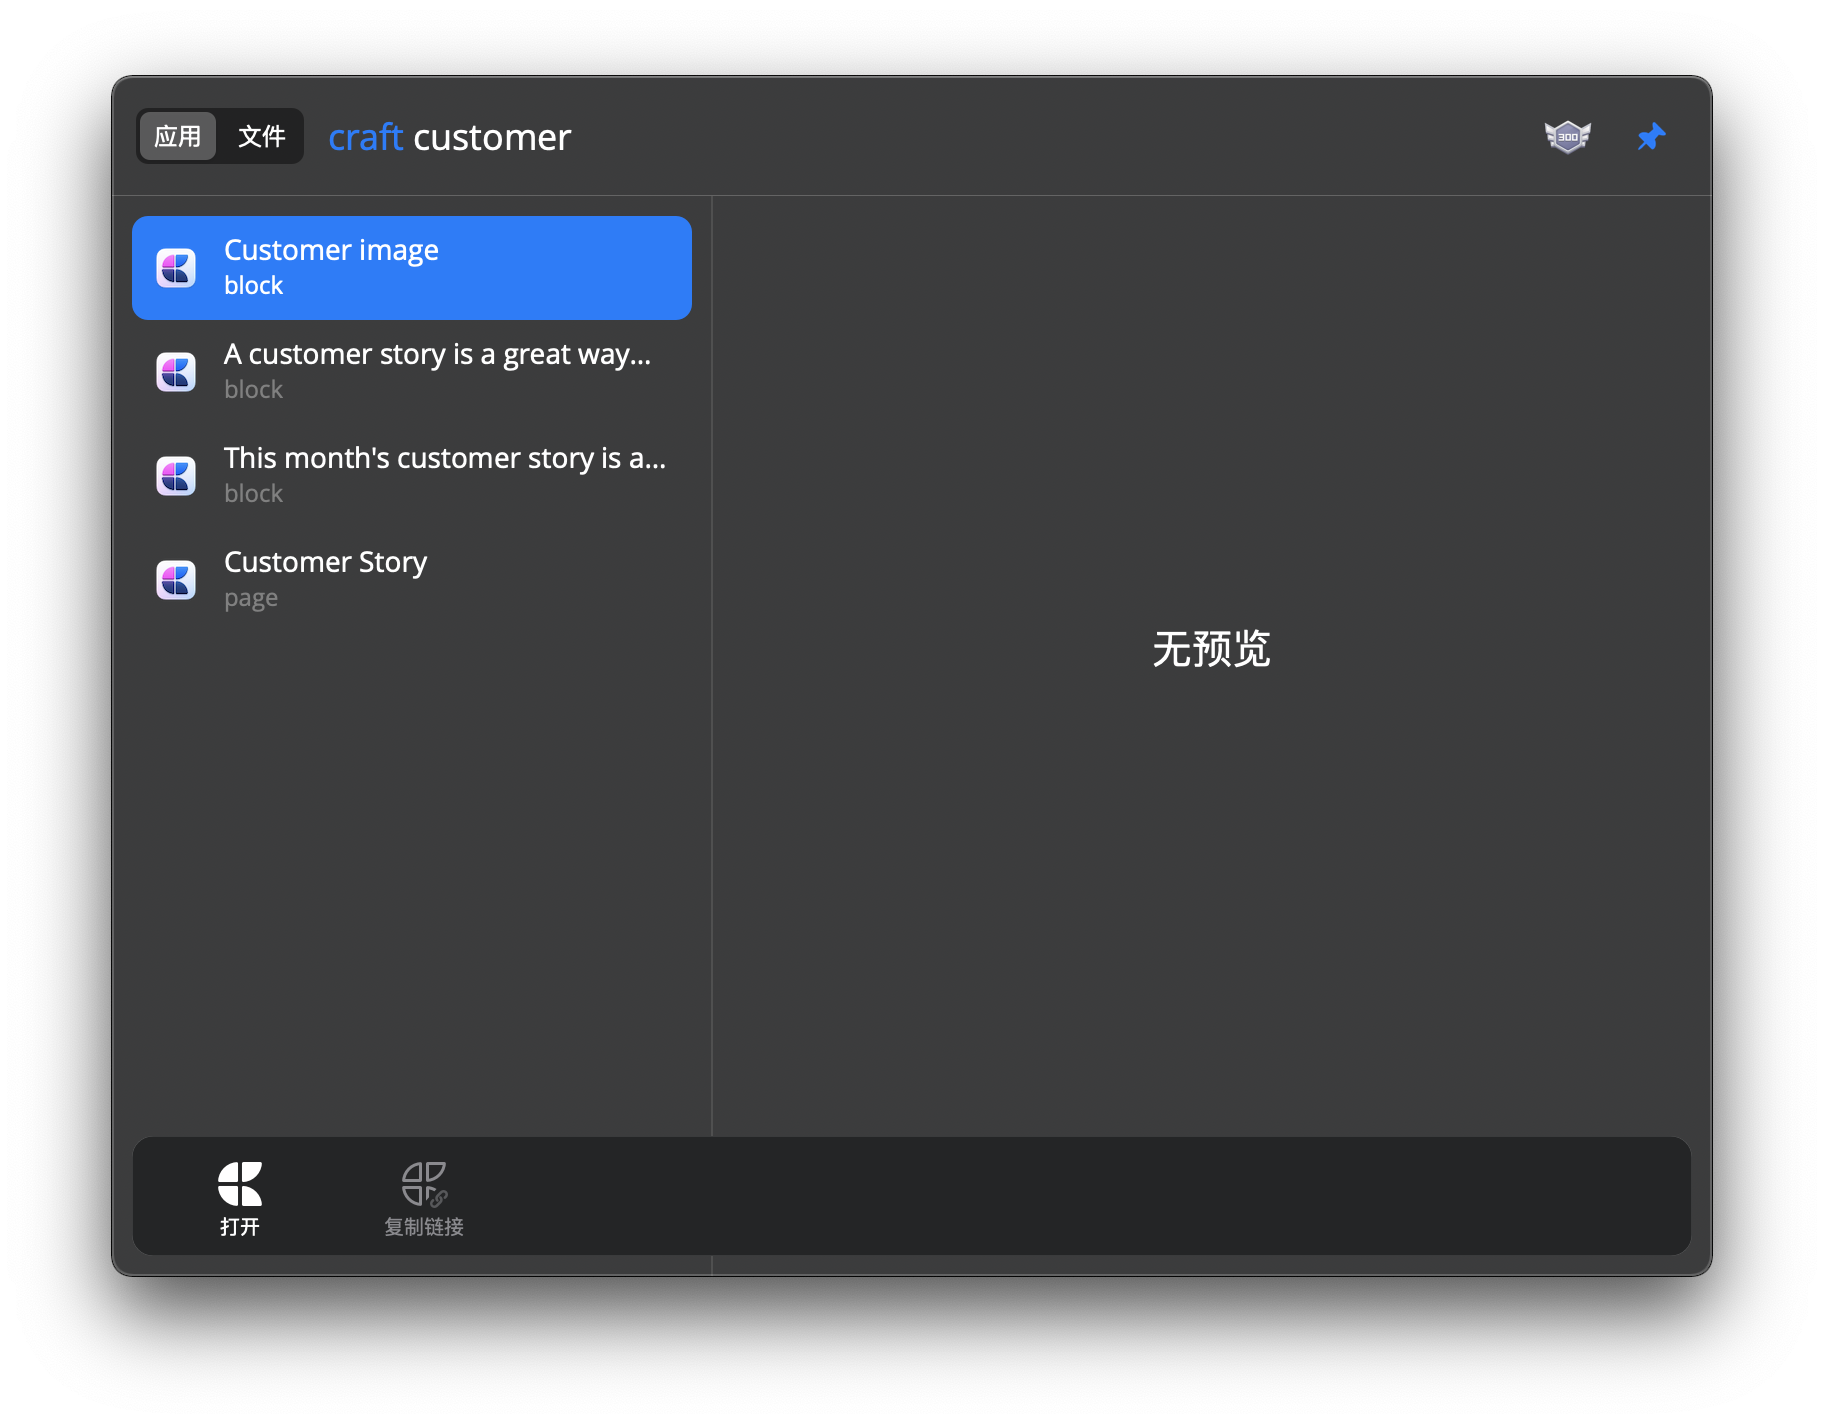
Task: Select the 'Customer Story' page result
Action: [x=412, y=580]
